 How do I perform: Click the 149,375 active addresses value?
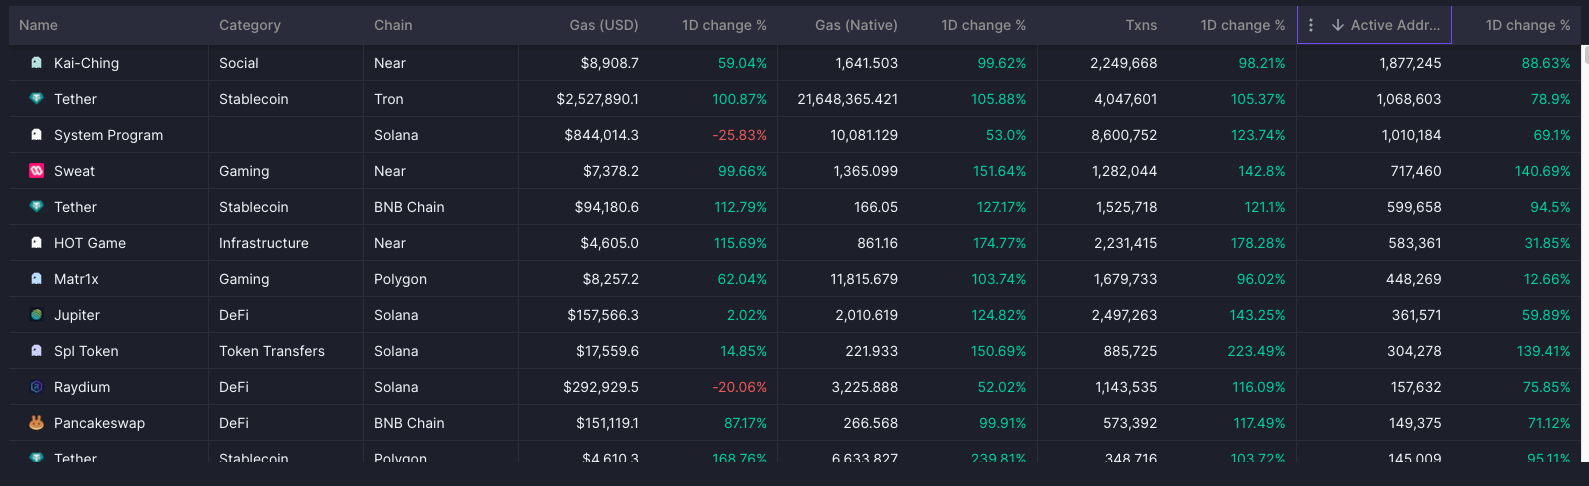(x=1415, y=423)
